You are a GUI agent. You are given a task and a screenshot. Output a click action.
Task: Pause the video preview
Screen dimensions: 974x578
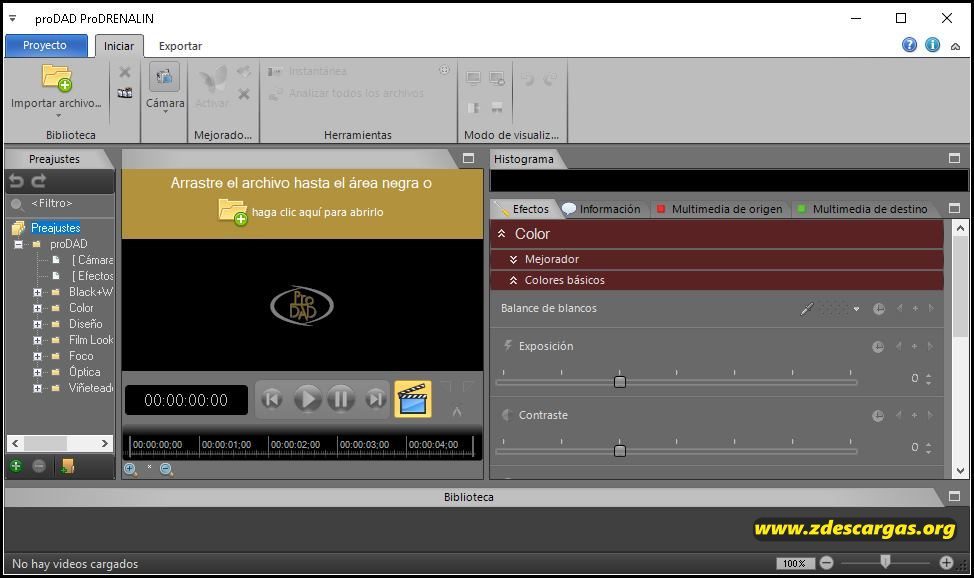[x=340, y=399]
